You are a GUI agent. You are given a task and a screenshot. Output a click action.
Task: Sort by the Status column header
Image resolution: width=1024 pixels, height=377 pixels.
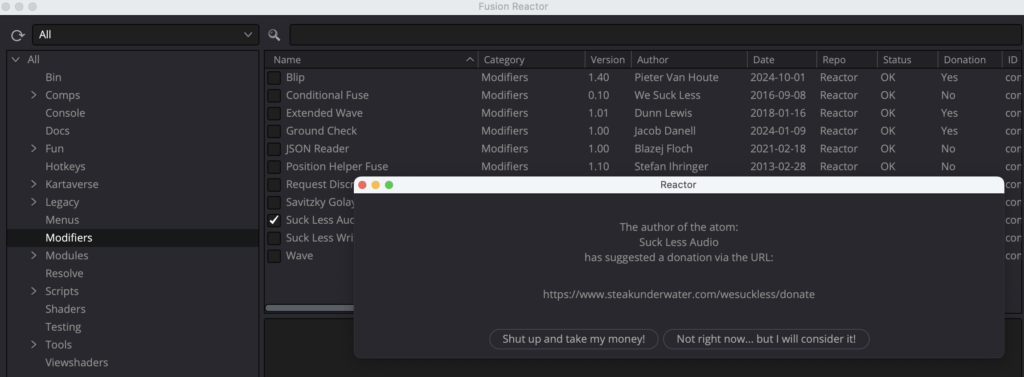pyautogui.click(x=907, y=59)
